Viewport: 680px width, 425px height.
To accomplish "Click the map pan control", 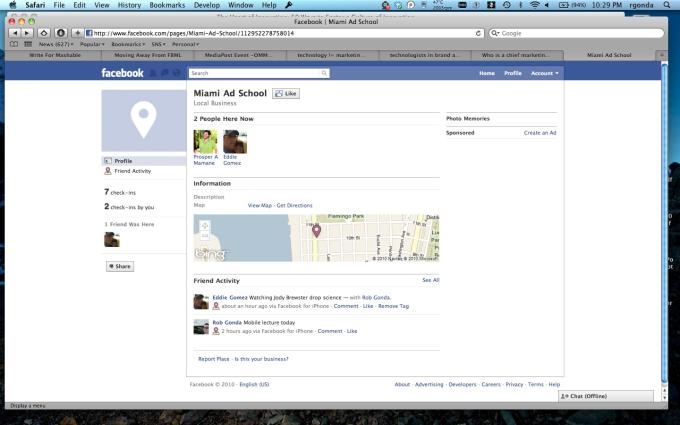I will pos(205,226).
